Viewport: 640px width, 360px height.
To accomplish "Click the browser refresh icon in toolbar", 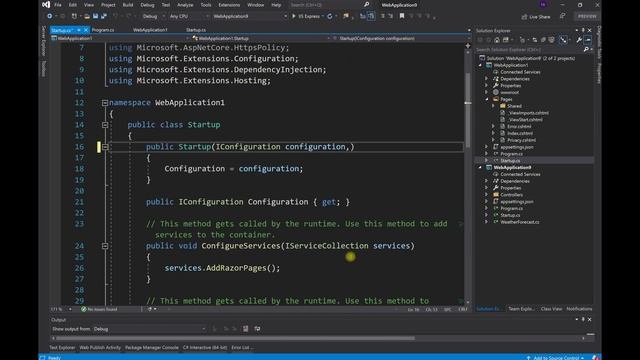I will (x=330, y=16).
